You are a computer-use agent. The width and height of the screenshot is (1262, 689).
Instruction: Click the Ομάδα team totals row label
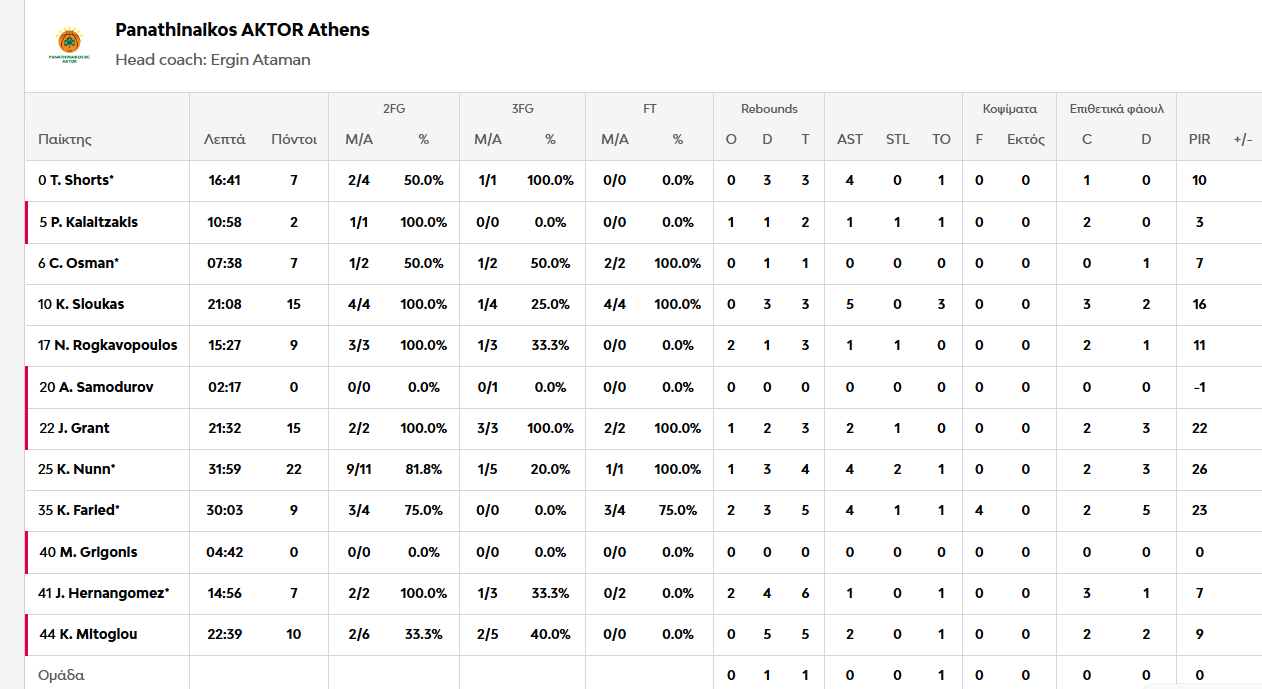tap(61, 675)
